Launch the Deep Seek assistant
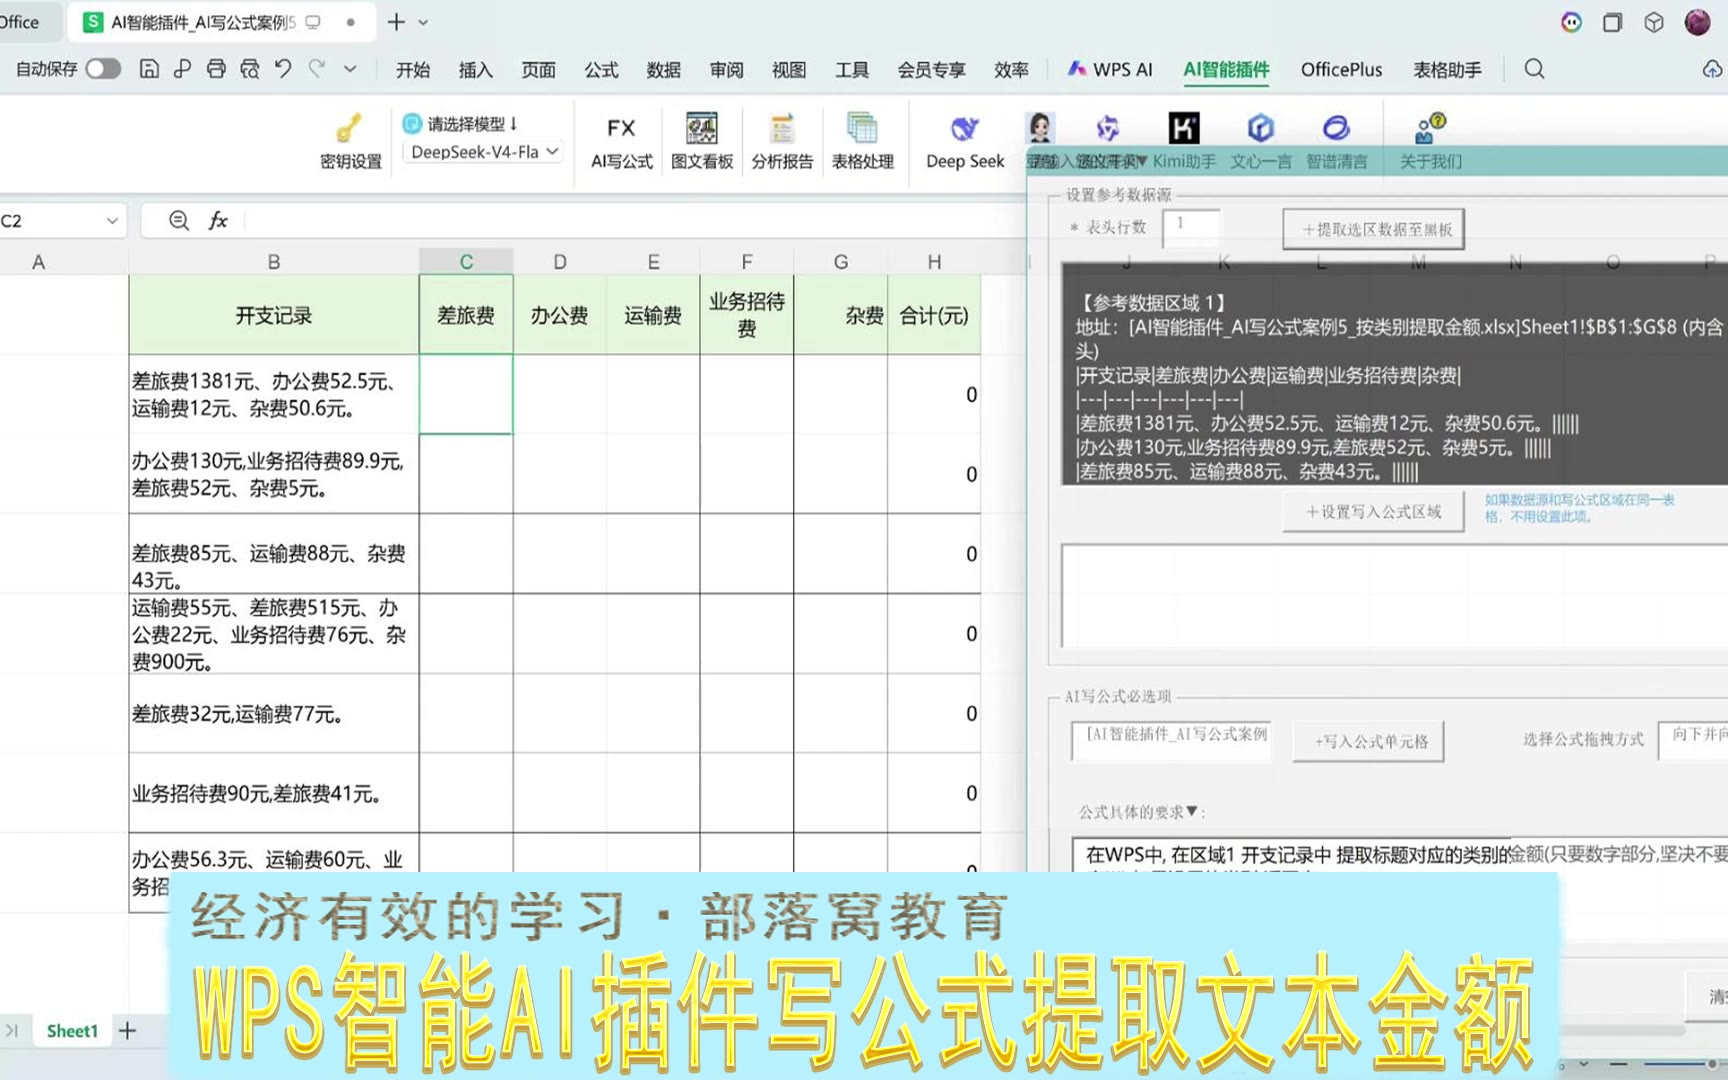This screenshot has height=1080, width=1728. point(965,141)
